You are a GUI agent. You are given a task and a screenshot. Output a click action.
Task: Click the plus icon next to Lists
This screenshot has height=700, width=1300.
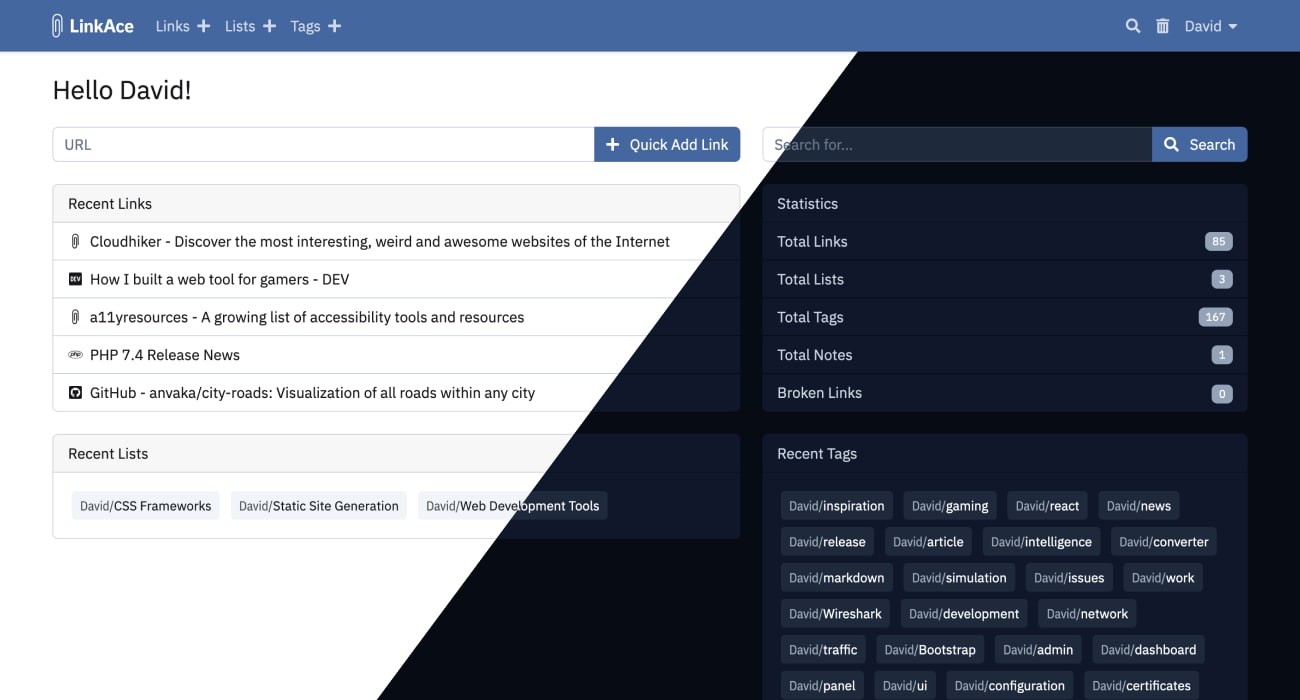(268, 25)
